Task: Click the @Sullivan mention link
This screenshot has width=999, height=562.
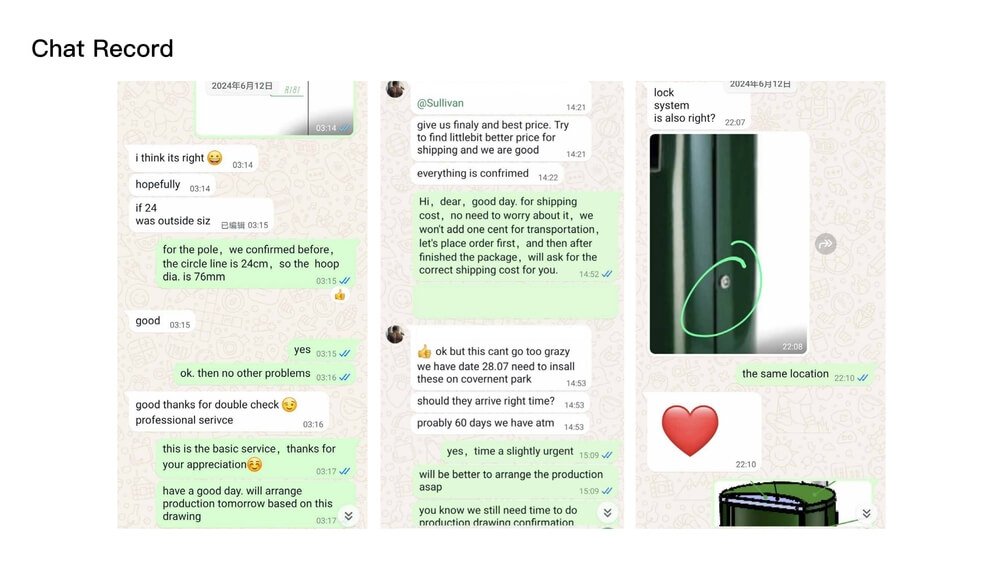Action: pos(440,103)
